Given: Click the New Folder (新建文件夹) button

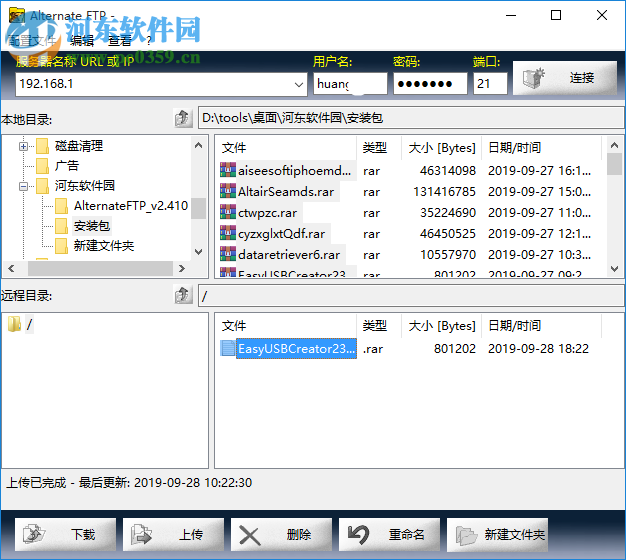Looking at the screenshot, I should click(x=497, y=534).
